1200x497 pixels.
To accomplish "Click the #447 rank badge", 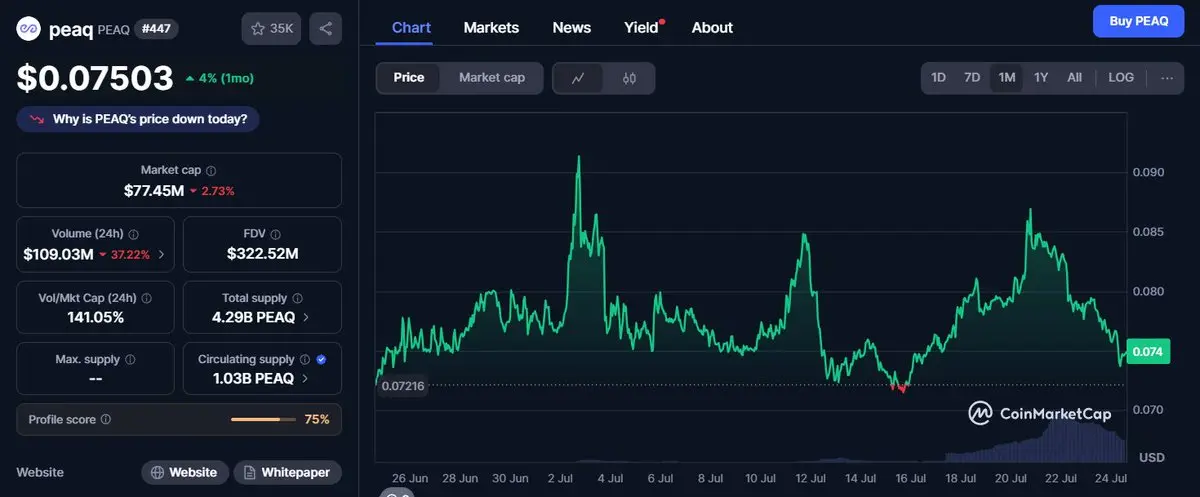I will [156, 29].
